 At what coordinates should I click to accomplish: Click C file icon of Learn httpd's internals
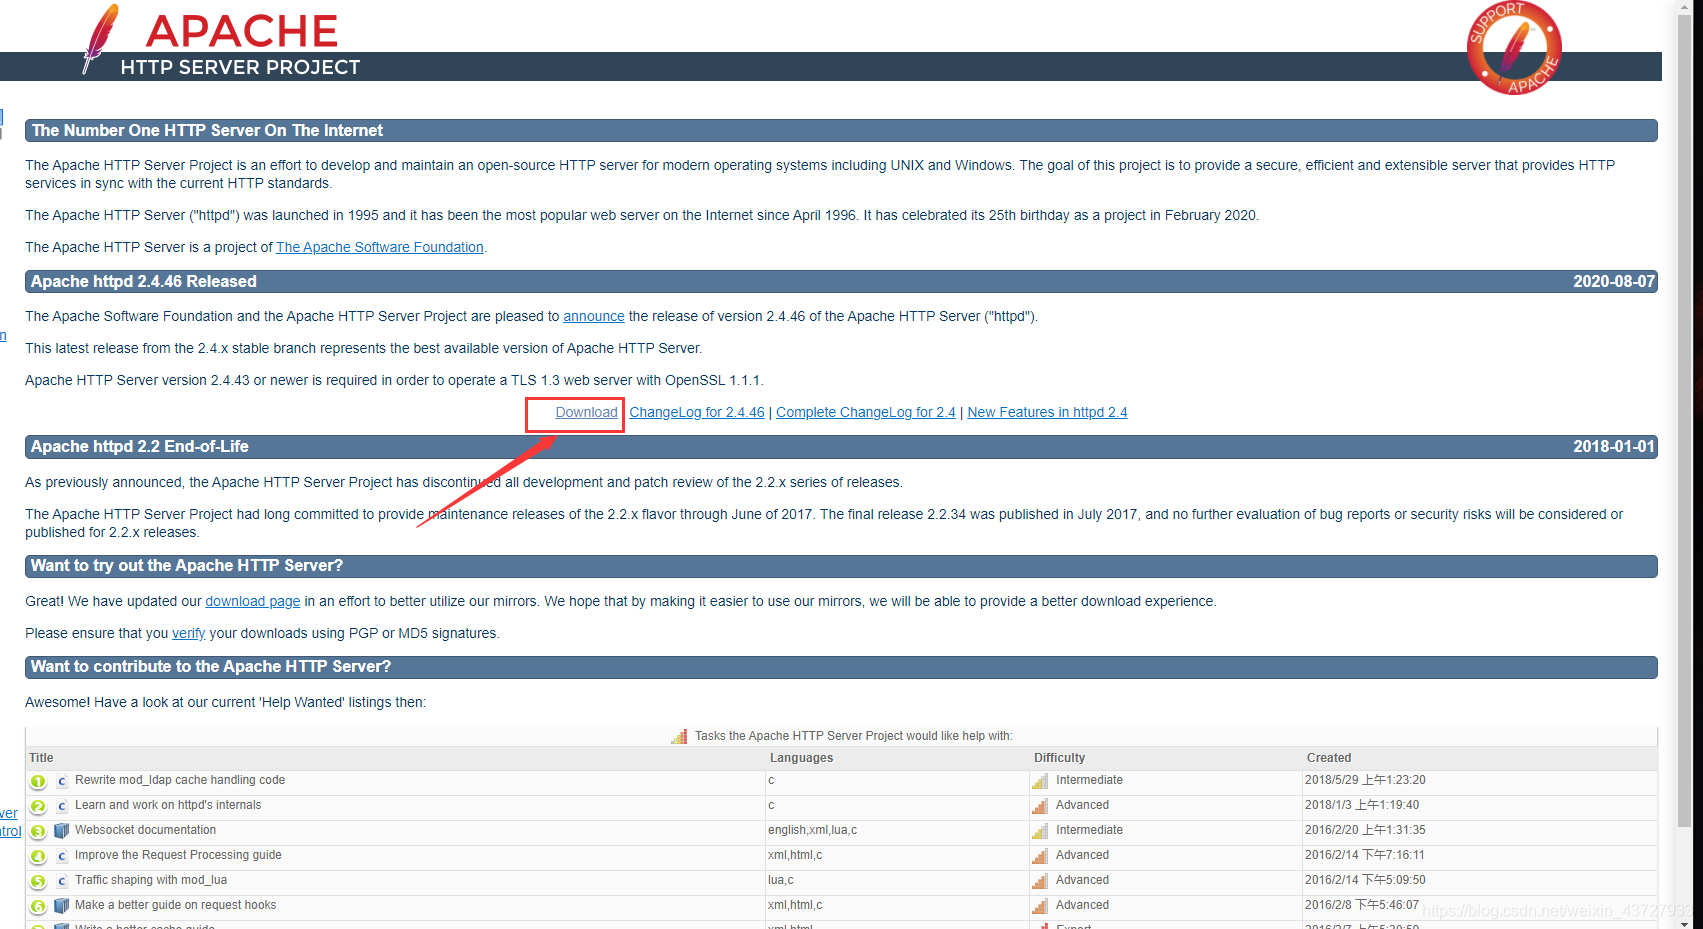[x=62, y=806]
